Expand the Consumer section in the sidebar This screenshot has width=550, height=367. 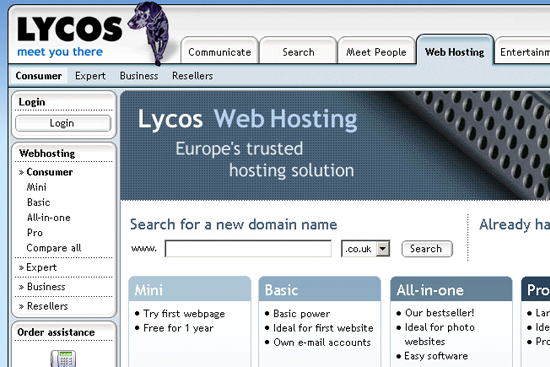pyautogui.click(x=46, y=172)
